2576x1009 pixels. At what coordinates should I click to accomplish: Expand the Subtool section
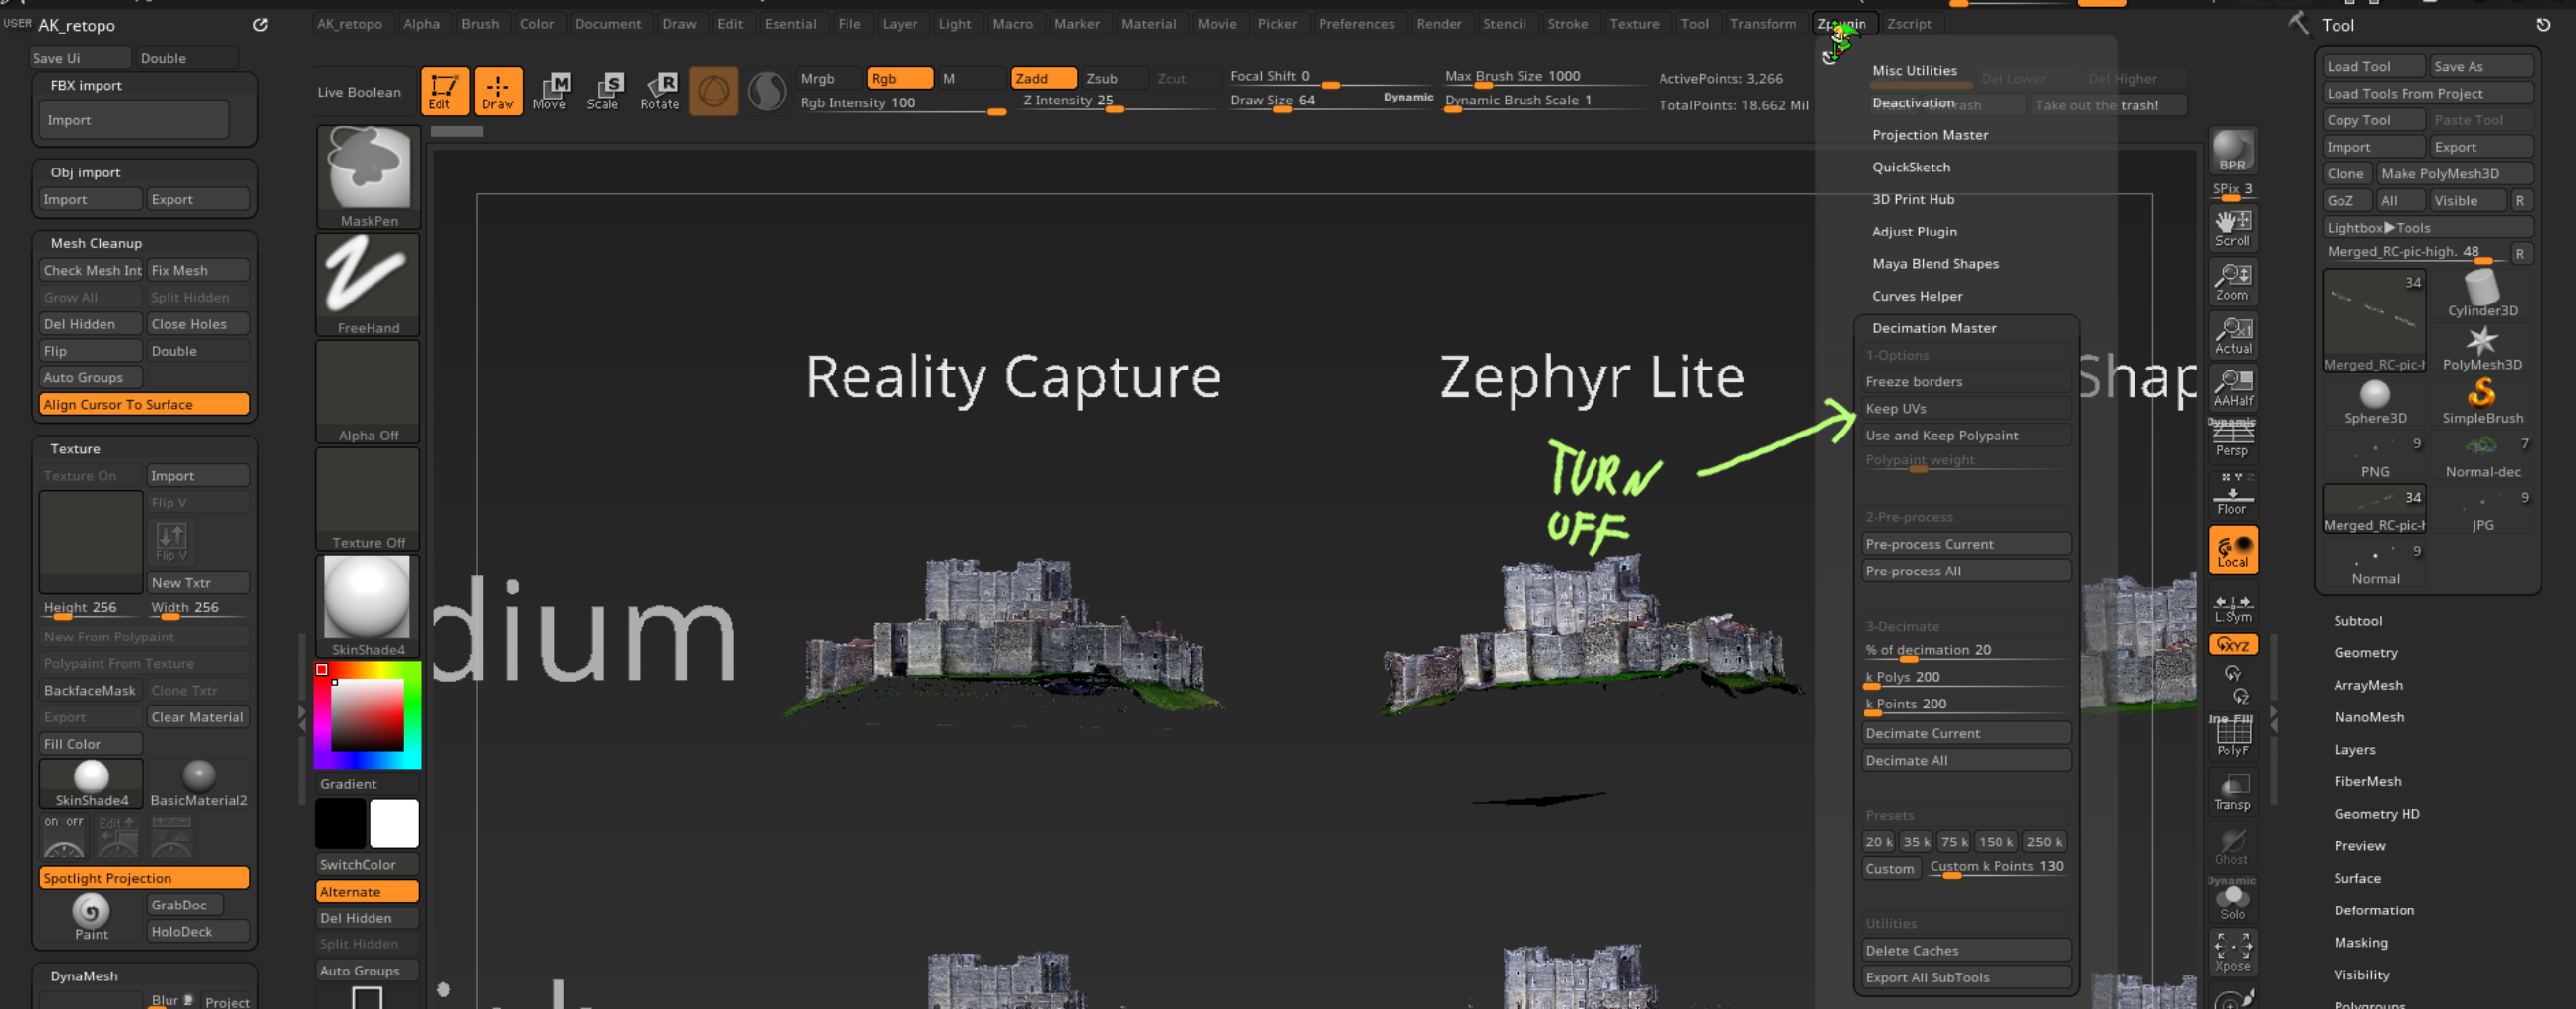(2357, 620)
